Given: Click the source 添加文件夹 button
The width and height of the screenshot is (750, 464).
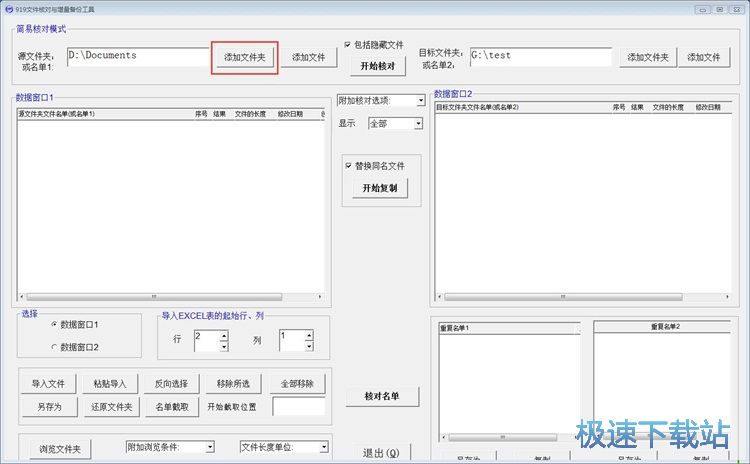Looking at the screenshot, I should tap(244, 57).
